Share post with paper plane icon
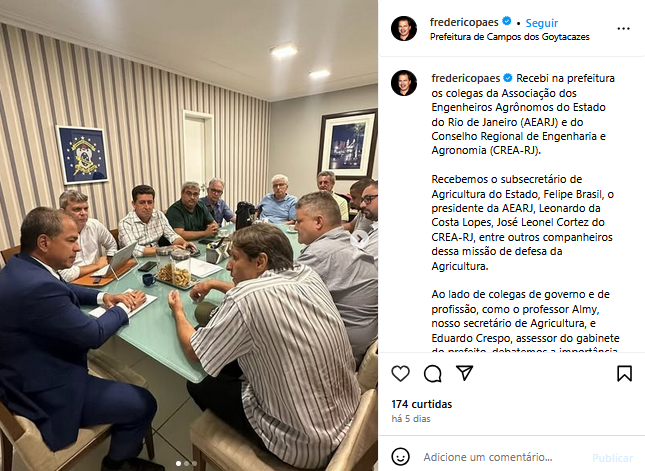This screenshot has height=471, width=645. click(x=465, y=373)
